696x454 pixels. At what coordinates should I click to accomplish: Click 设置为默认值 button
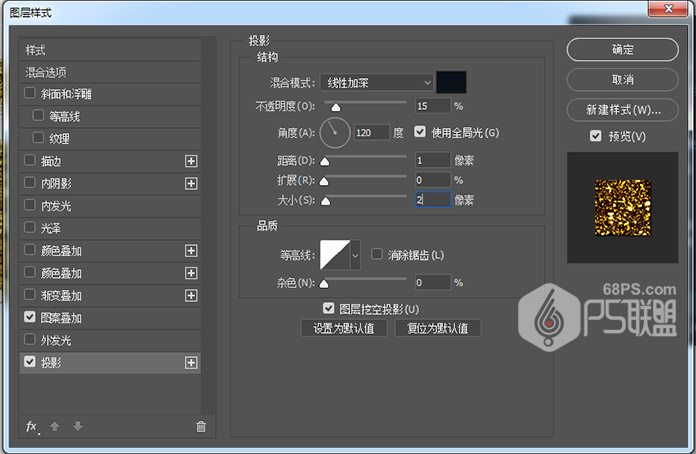(344, 328)
